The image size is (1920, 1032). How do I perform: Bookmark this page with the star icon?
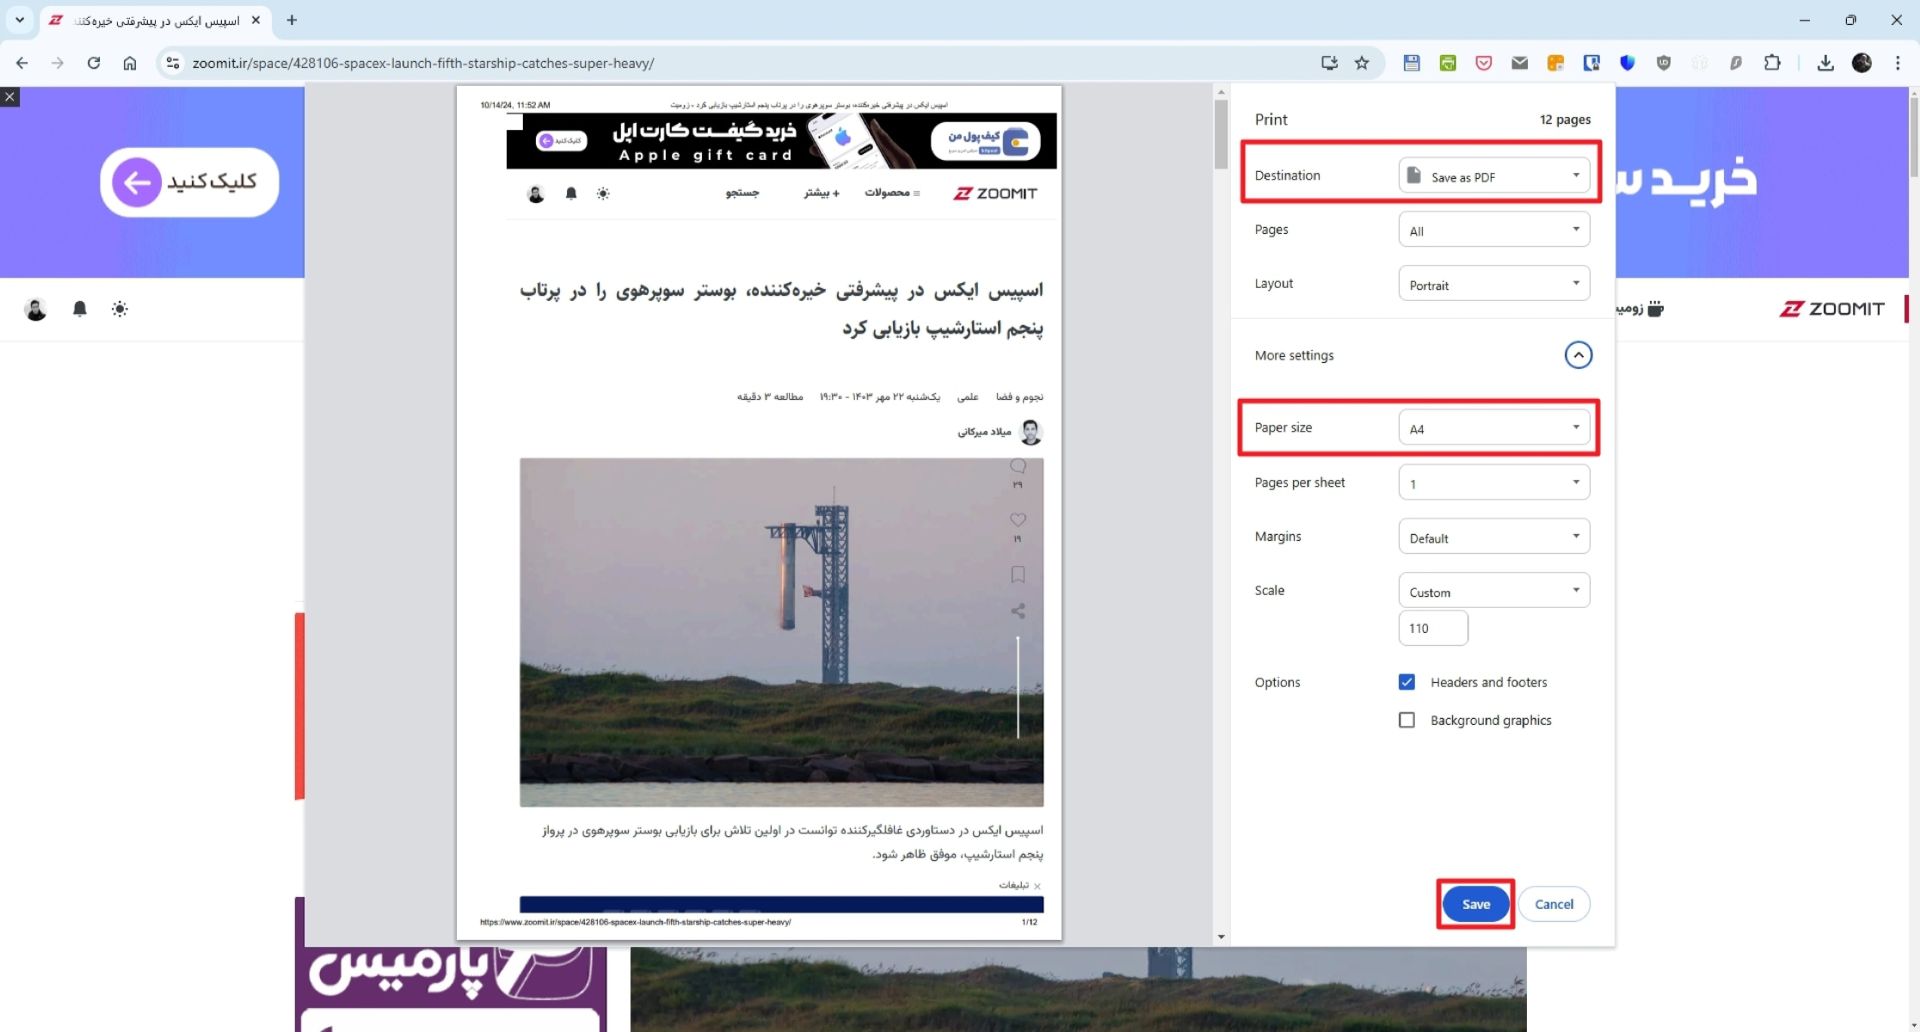(x=1362, y=63)
